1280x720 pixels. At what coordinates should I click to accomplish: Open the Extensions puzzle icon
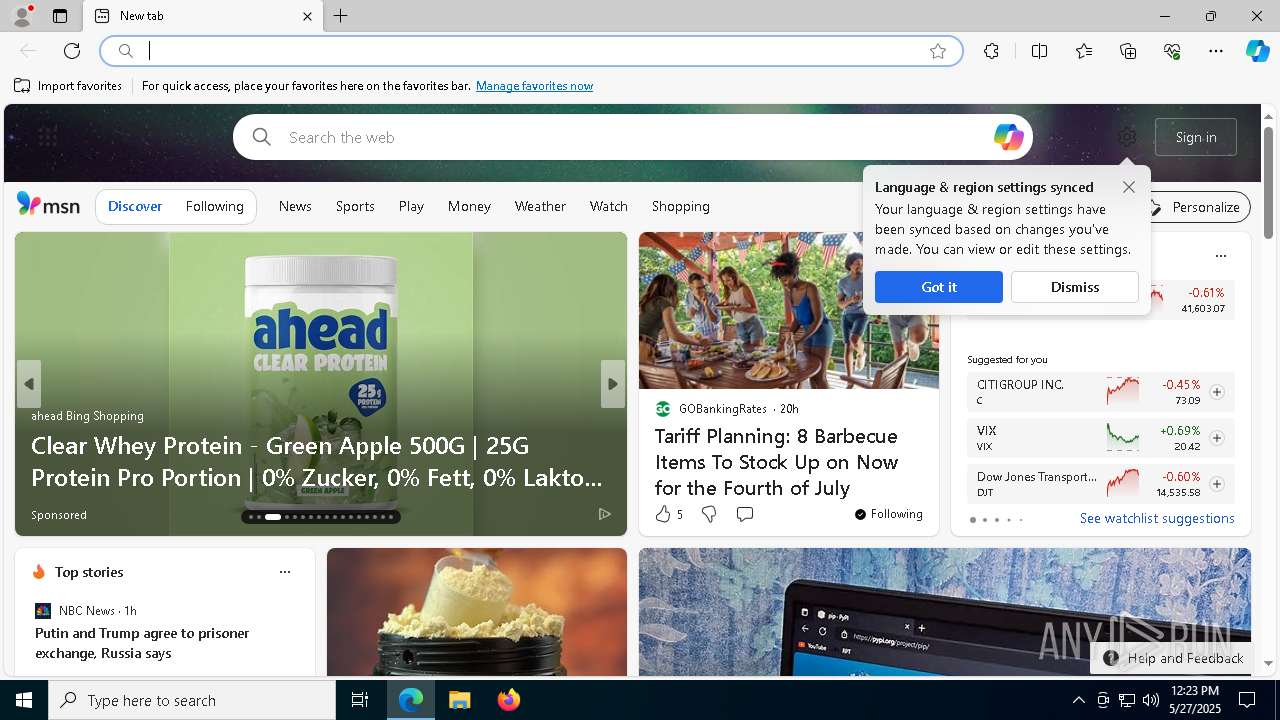point(991,51)
